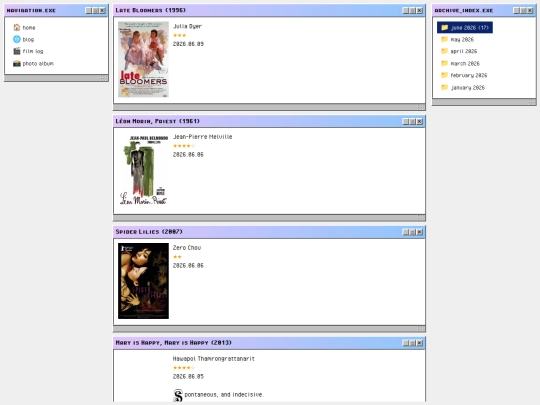Viewport: 540px width, 405px height.
Task: Maximize the Late Bloomers window
Action: (x=413, y=11)
